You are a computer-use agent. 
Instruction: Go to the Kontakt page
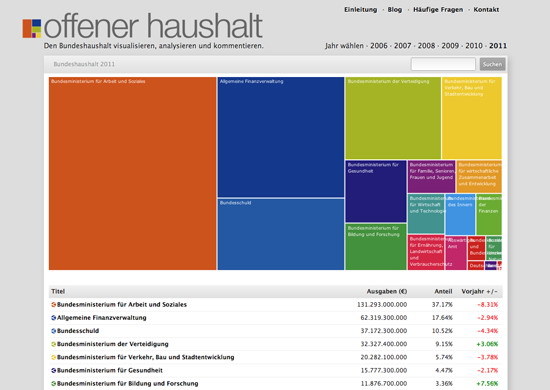486,9
